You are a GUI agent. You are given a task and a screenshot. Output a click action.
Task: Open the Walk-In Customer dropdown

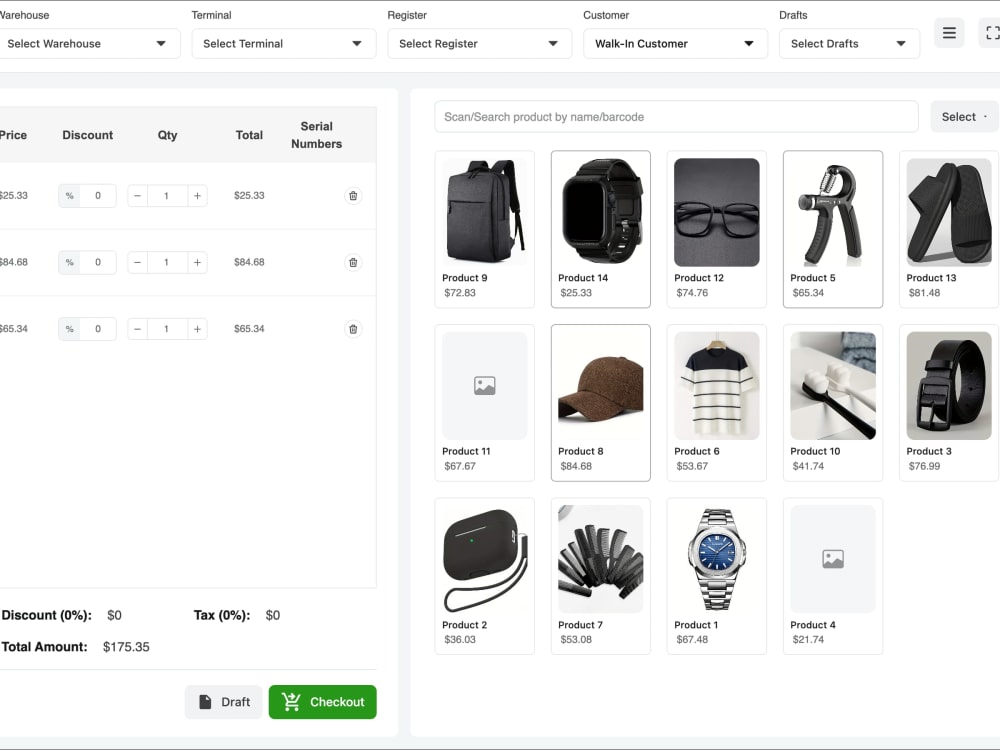[675, 43]
